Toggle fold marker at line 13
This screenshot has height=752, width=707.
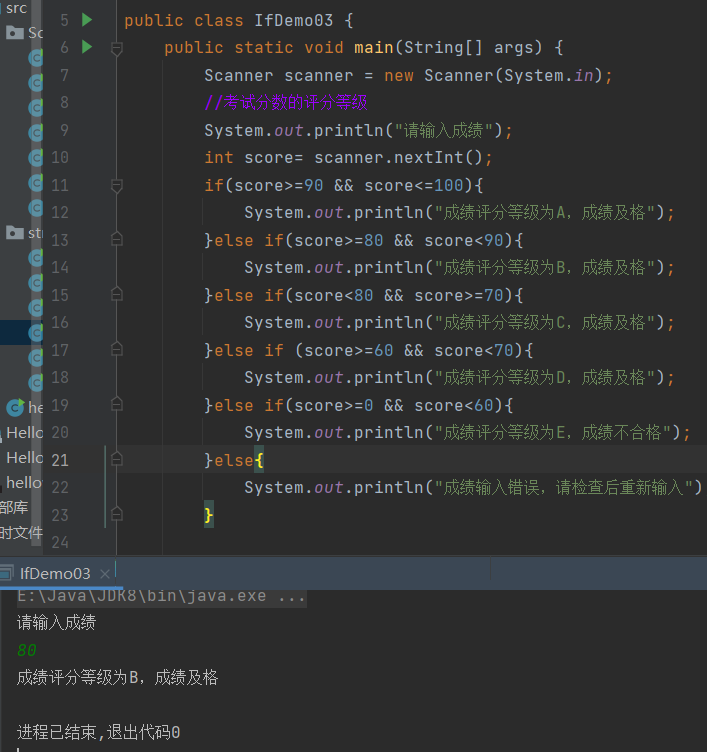117,240
